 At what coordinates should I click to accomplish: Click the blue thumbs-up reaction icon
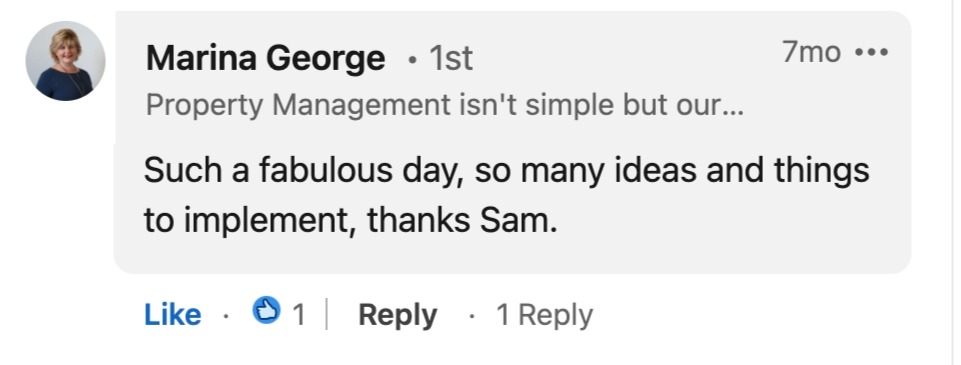coord(267,310)
